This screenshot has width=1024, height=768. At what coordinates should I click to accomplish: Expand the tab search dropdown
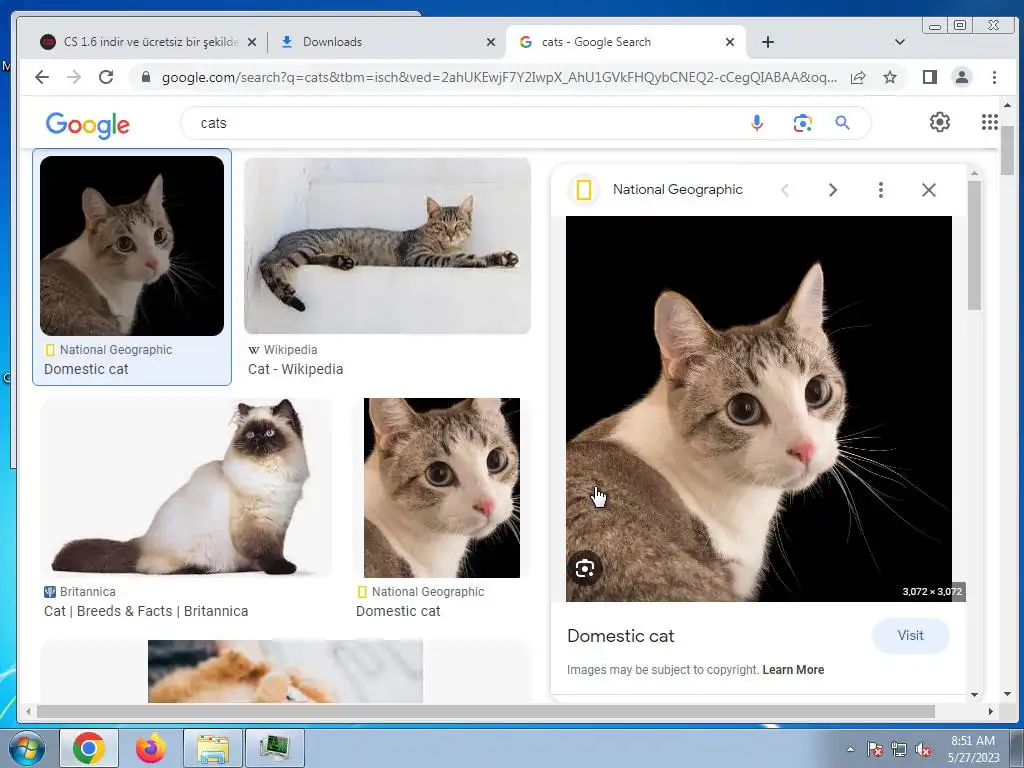(899, 42)
